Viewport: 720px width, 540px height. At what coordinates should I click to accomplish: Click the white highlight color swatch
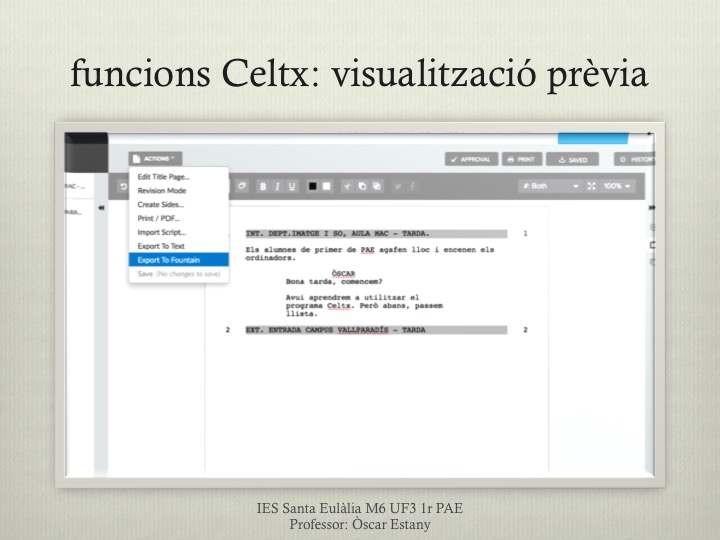click(x=326, y=186)
